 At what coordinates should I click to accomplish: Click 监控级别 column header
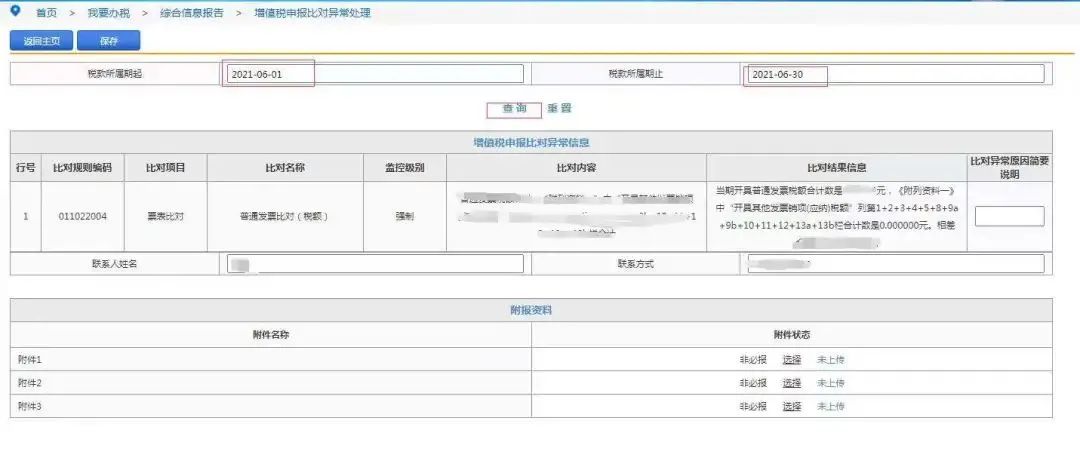tap(405, 167)
